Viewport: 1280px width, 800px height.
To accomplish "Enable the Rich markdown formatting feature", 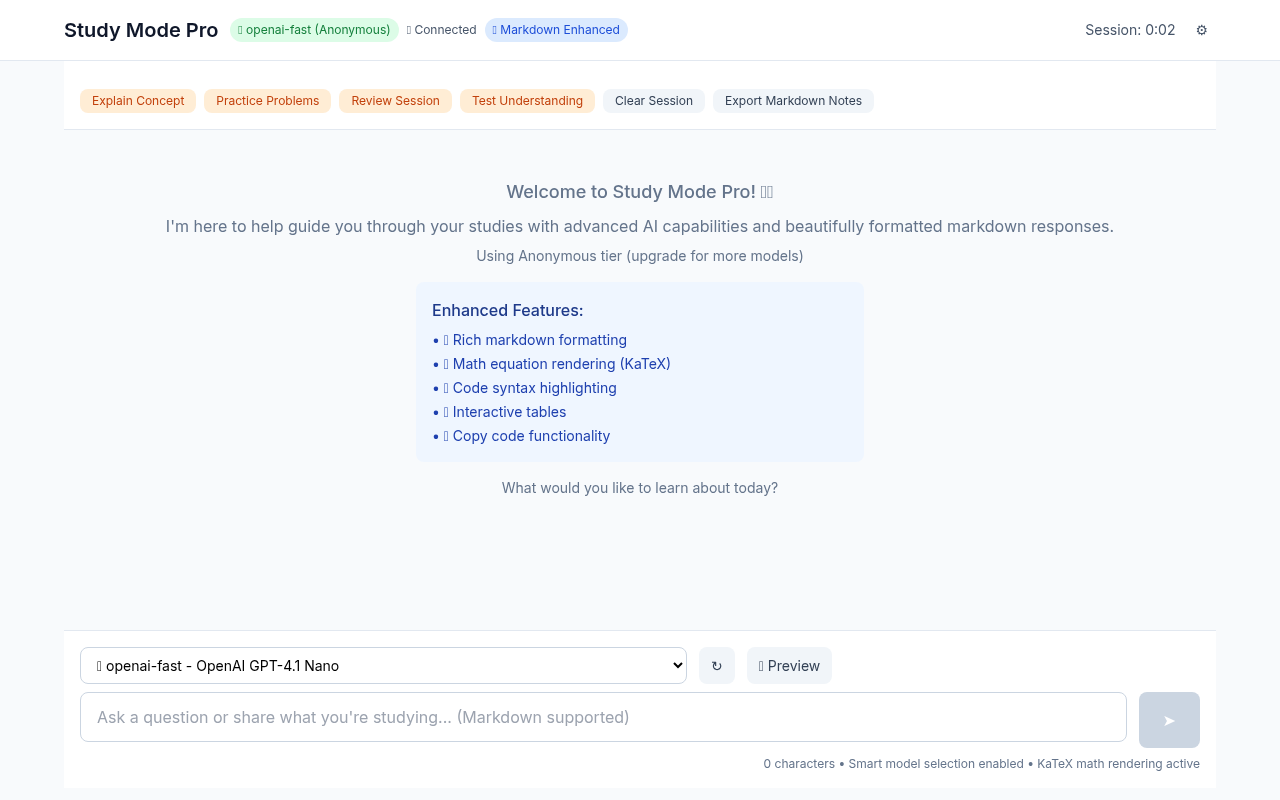I will click(x=539, y=340).
